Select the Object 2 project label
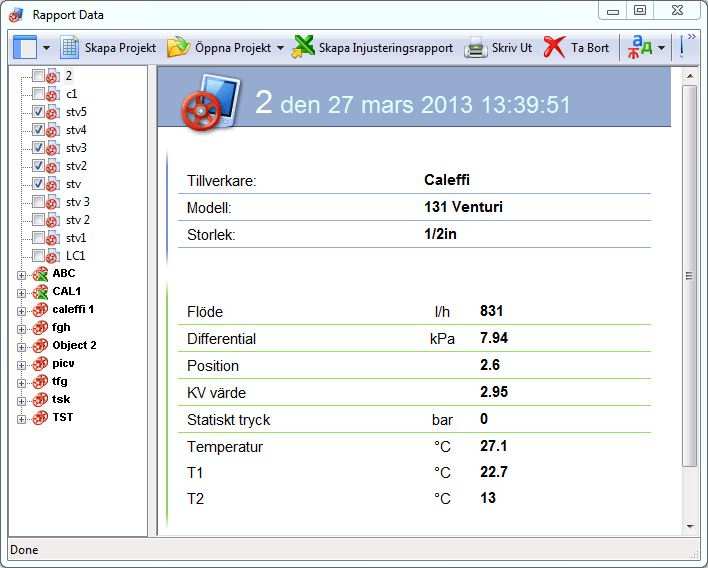This screenshot has height=568, width=708. 75,345
